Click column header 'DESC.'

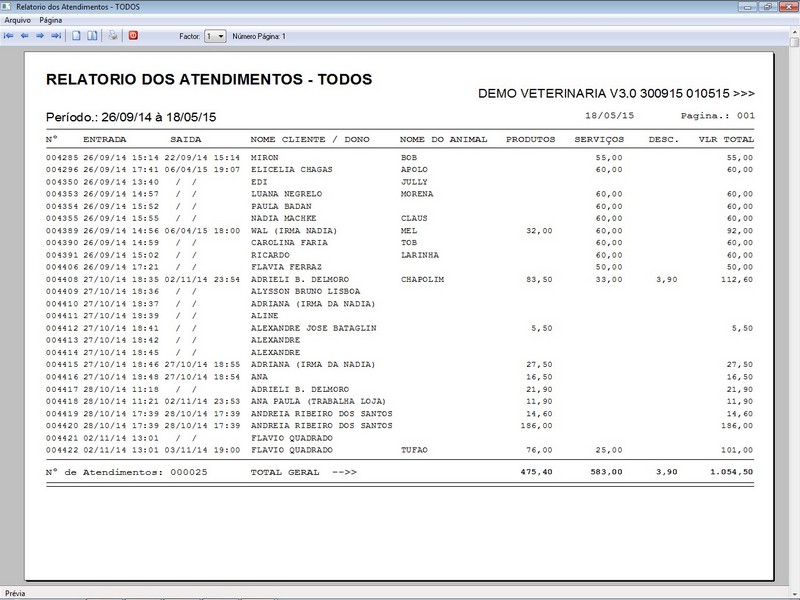[x=664, y=139]
